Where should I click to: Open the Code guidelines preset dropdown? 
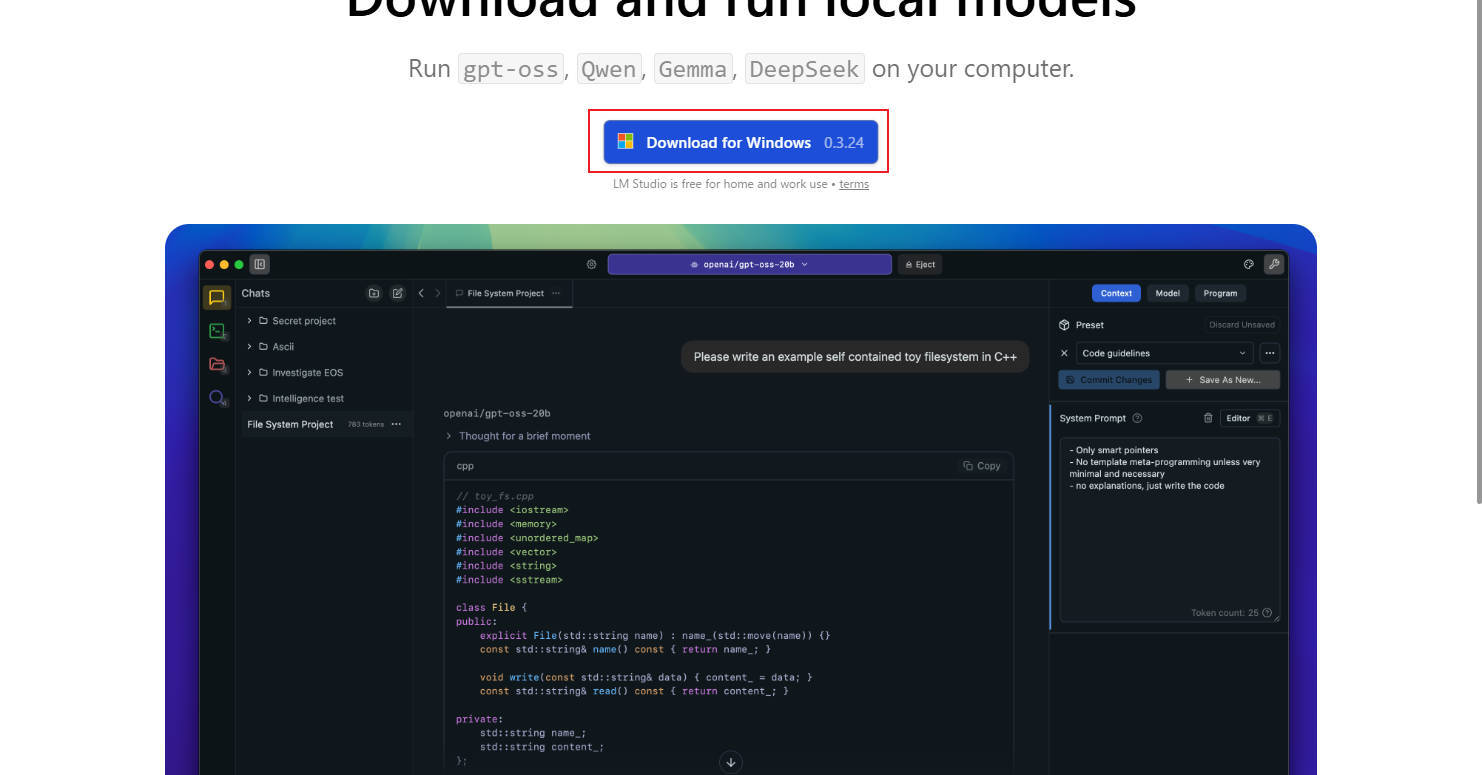point(1165,353)
